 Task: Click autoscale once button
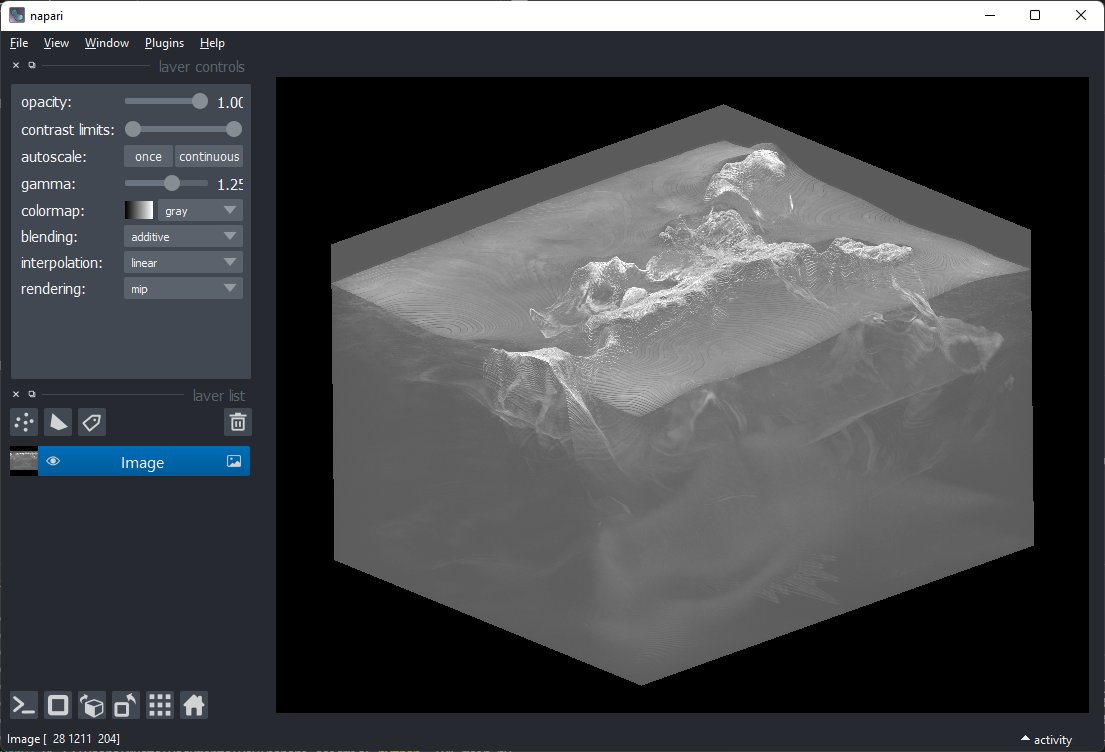click(x=148, y=156)
